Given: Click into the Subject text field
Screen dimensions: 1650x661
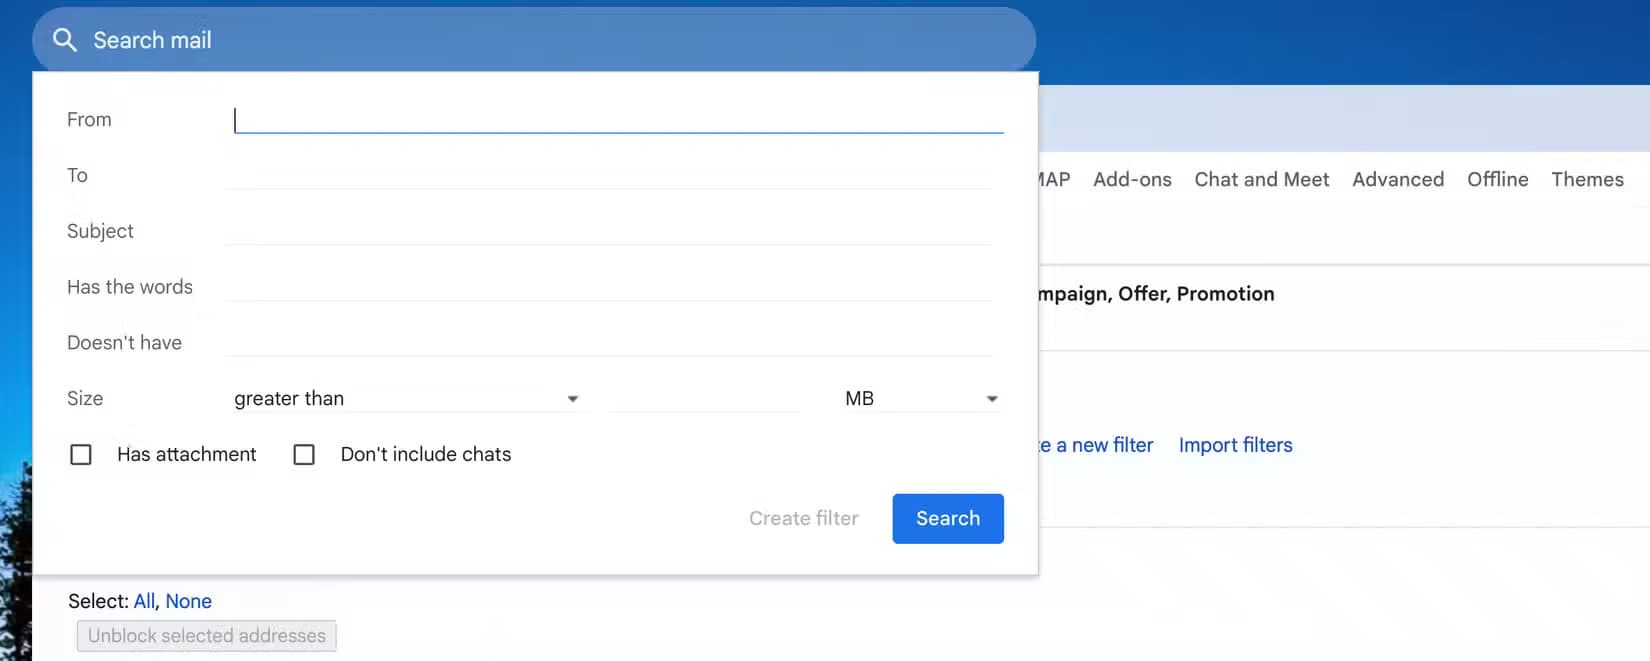Looking at the screenshot, I should click(x=610, y=231).
